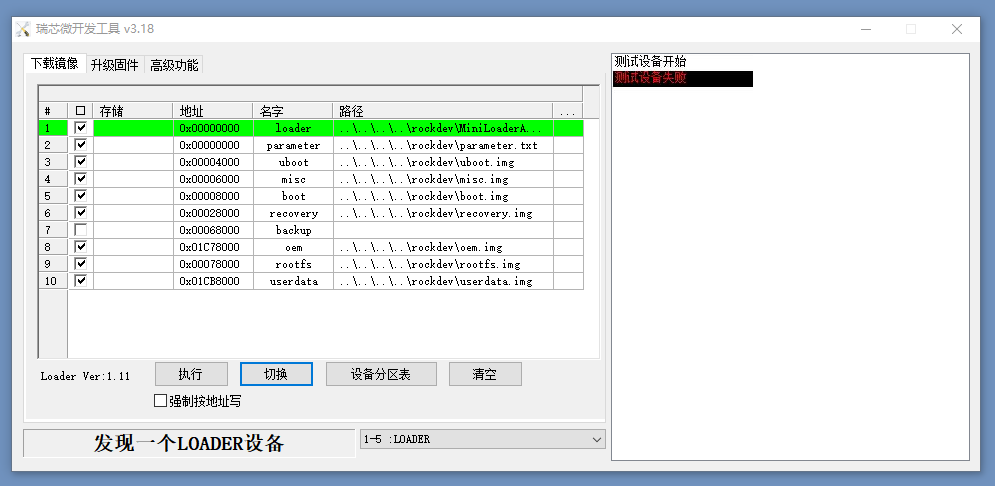Uncheck the userdata row checkbox
The width and height of the screenshot is (995, 486).
pos(81,280)
